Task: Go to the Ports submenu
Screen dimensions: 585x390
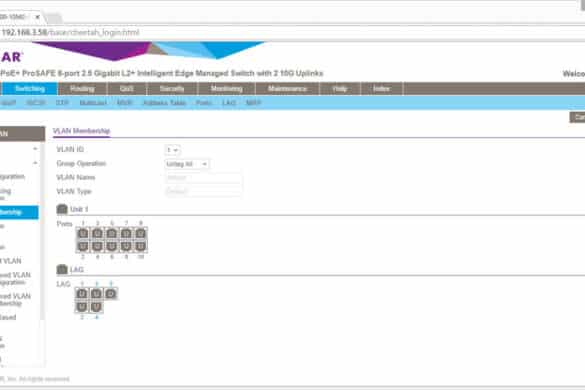Action: pos(204,103)
